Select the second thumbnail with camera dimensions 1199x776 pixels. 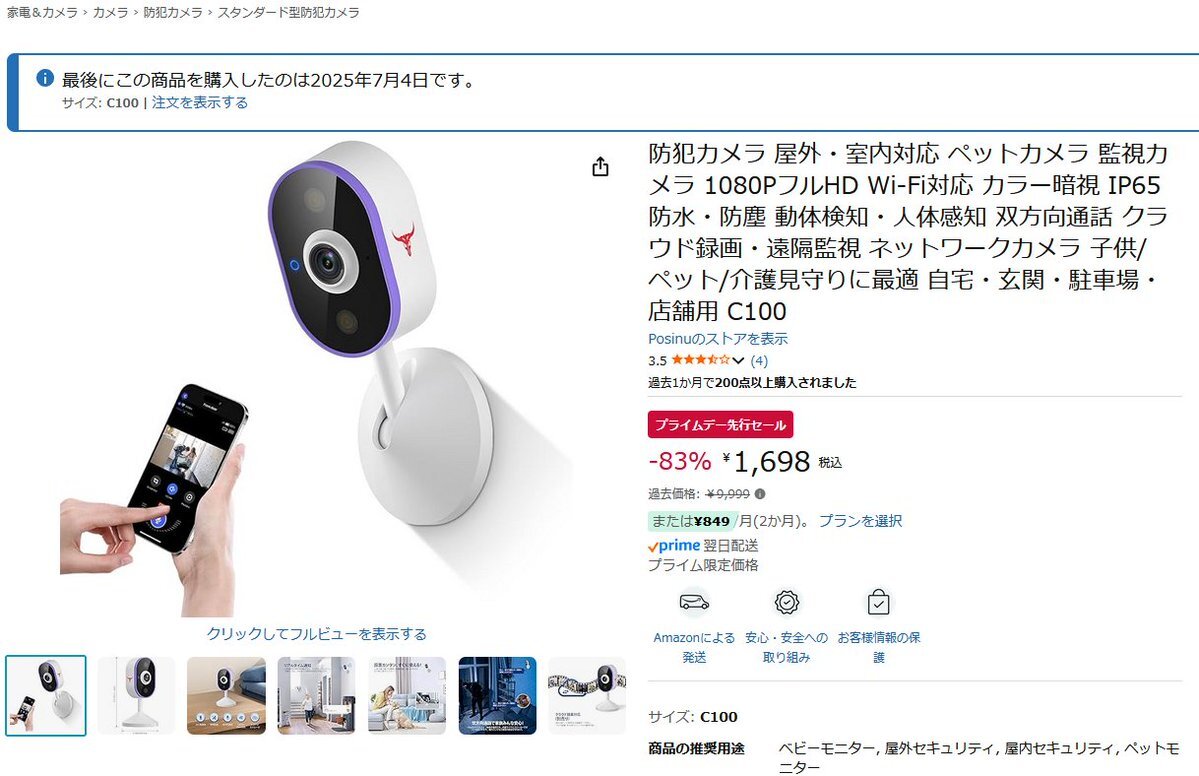[136, 696]
